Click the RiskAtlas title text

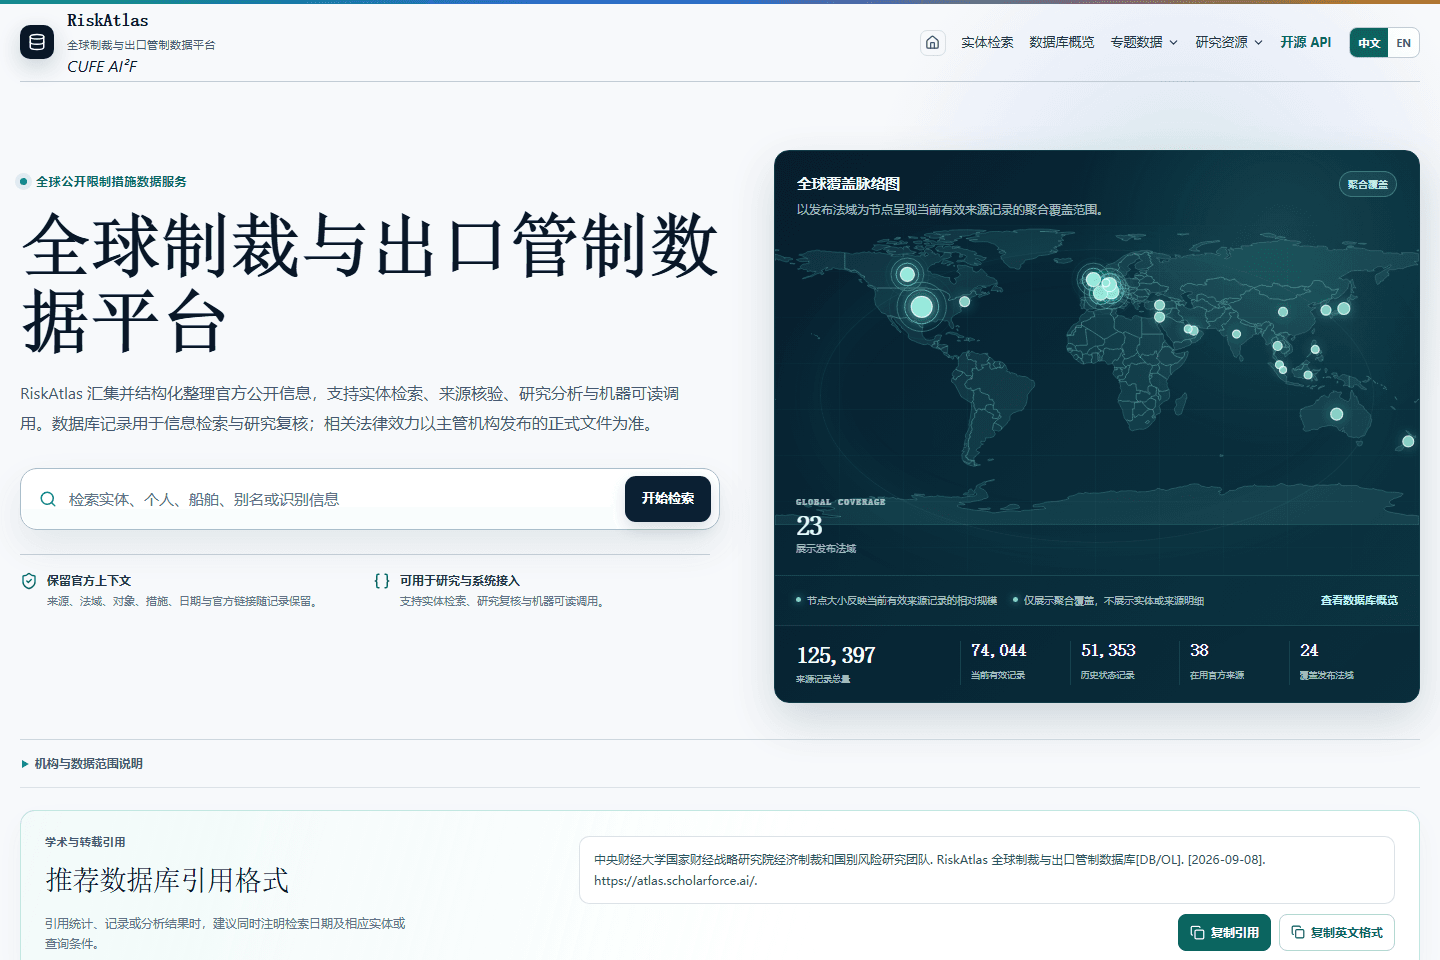tap(108, 20)
